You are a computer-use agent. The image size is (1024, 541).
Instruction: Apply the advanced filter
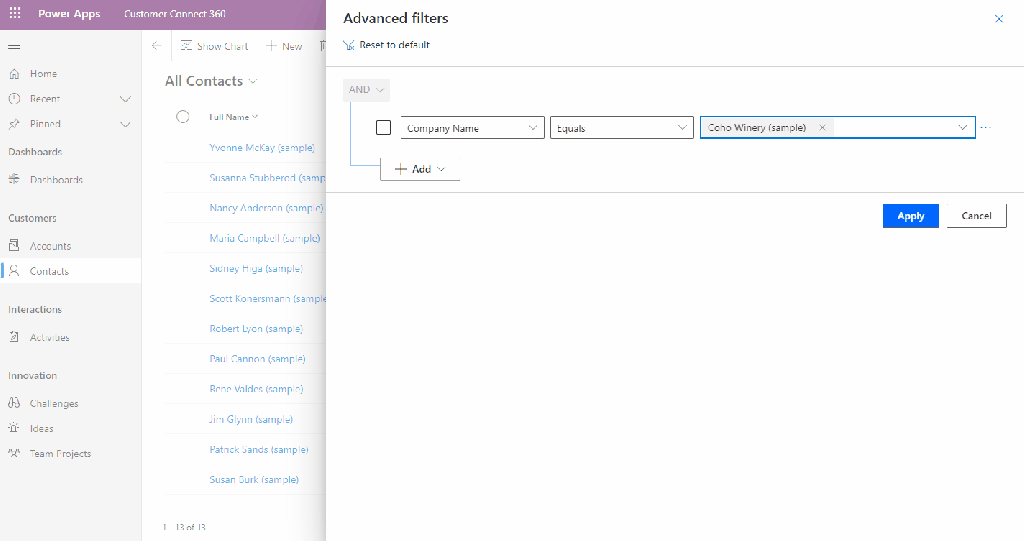click(910, 216)
